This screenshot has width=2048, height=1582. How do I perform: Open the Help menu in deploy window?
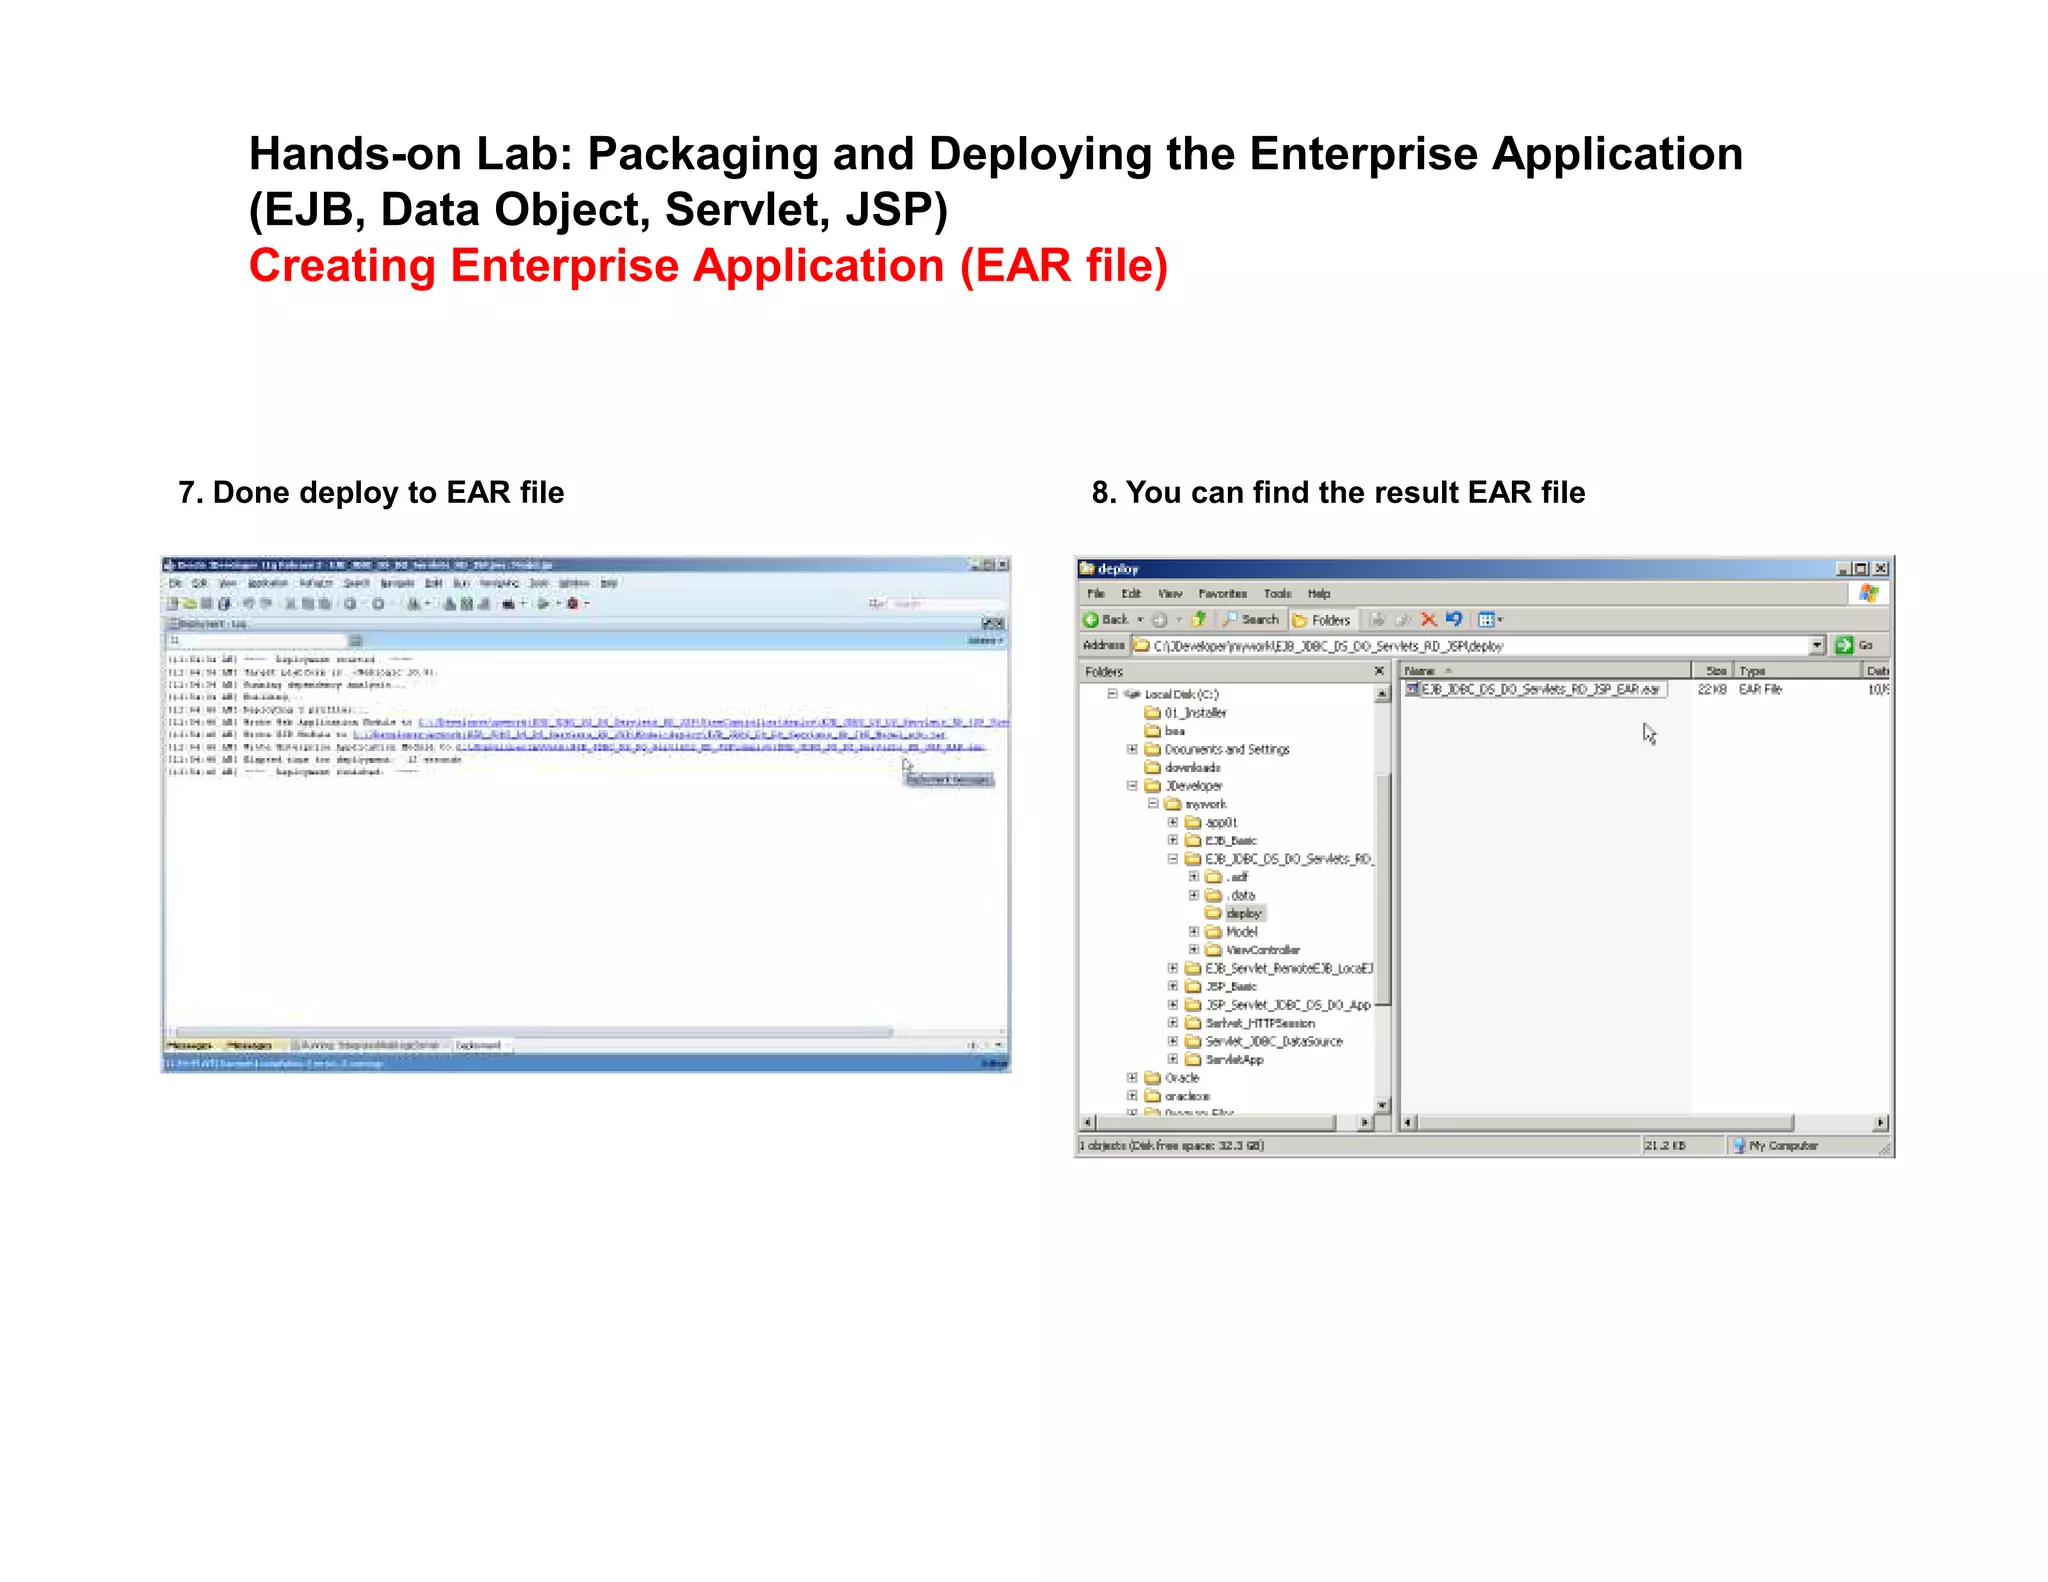pos(1319,594)
